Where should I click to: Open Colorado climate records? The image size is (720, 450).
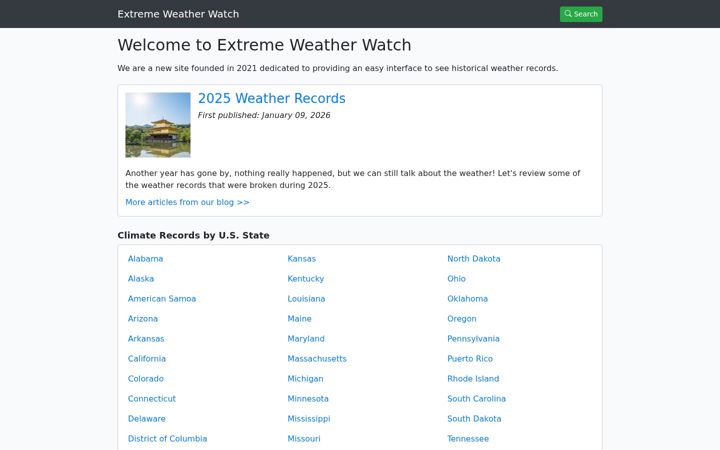click(146, 379)
